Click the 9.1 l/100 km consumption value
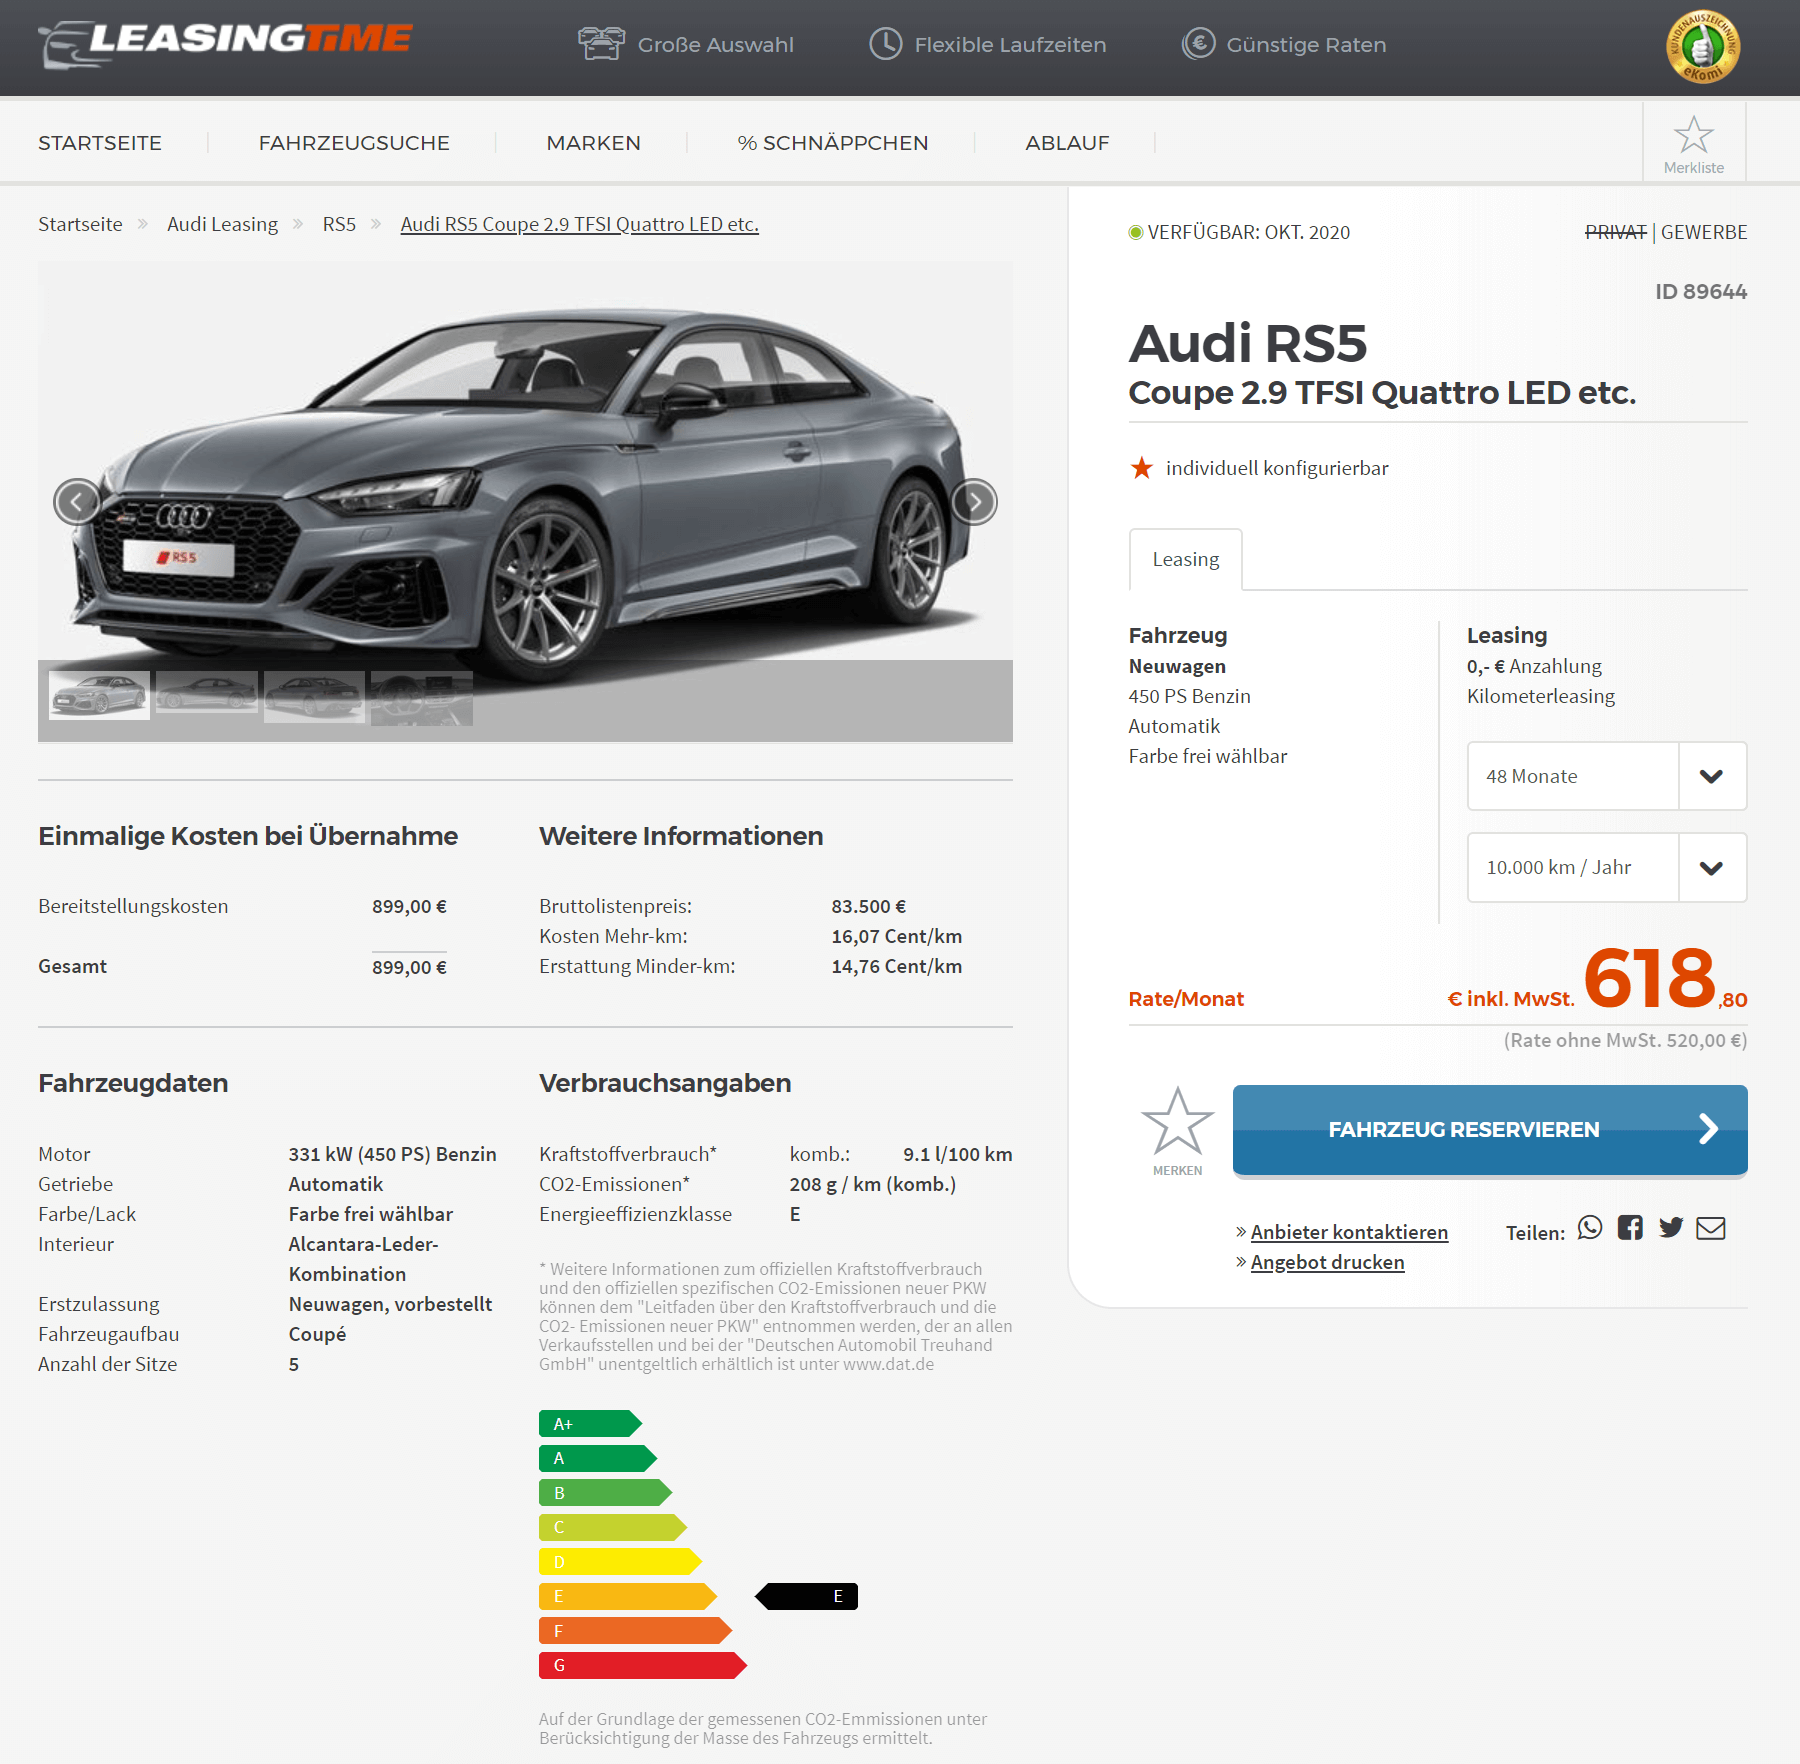Viewport: 1800px width, 1764px height. pos(957,1154)
